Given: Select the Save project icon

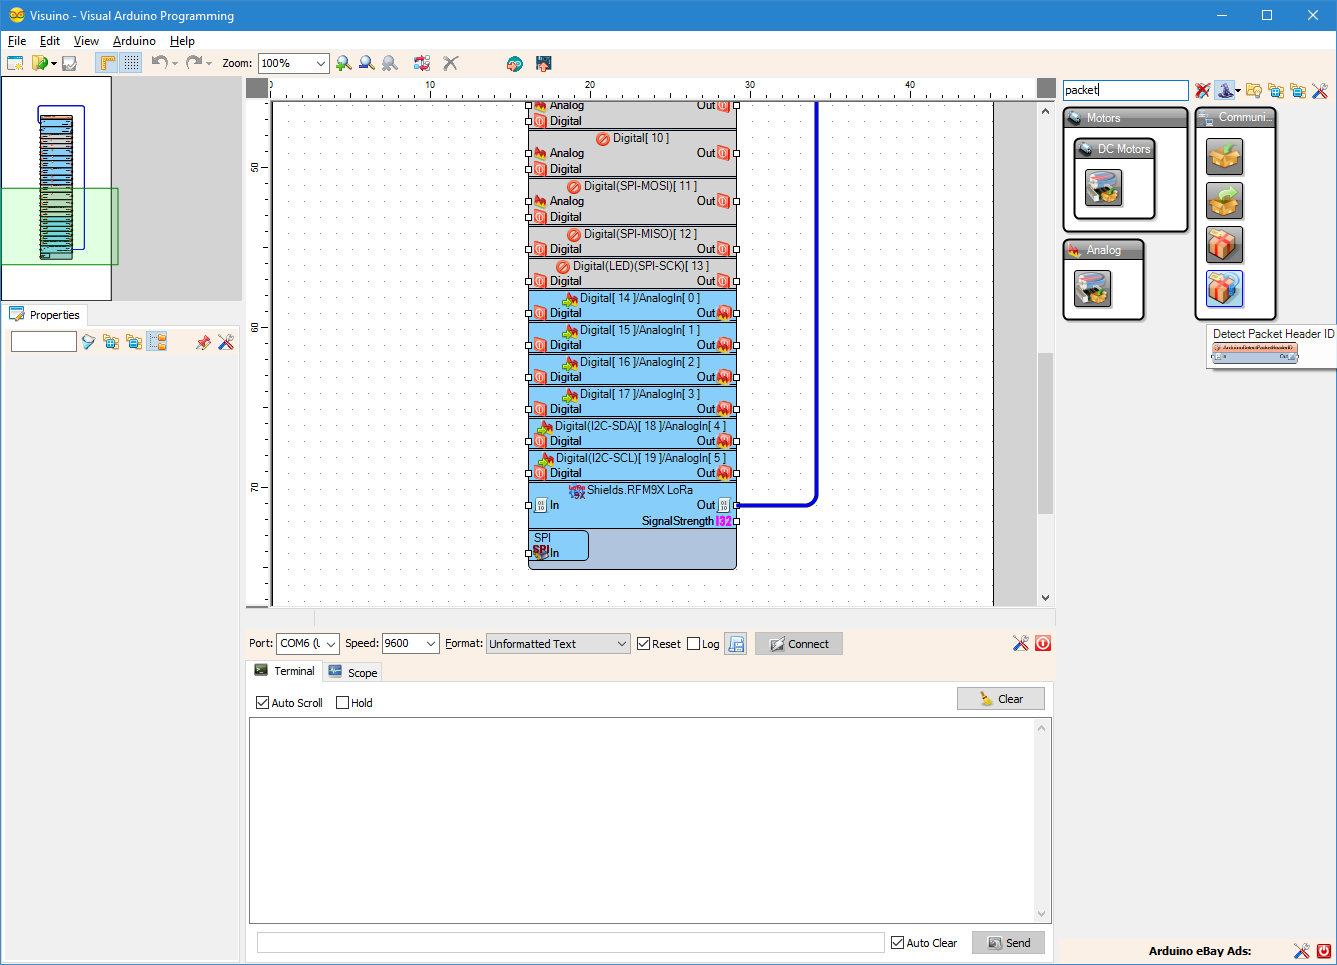Looking at the screenshot, I should coord(69,63).
